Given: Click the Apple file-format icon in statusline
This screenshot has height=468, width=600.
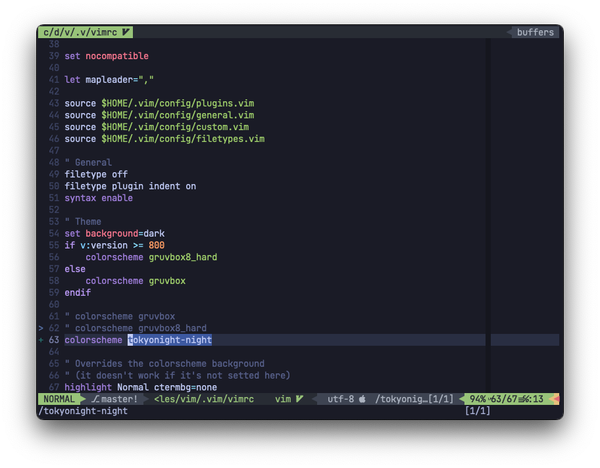Looking at the screenshot, I should (363, 399).
